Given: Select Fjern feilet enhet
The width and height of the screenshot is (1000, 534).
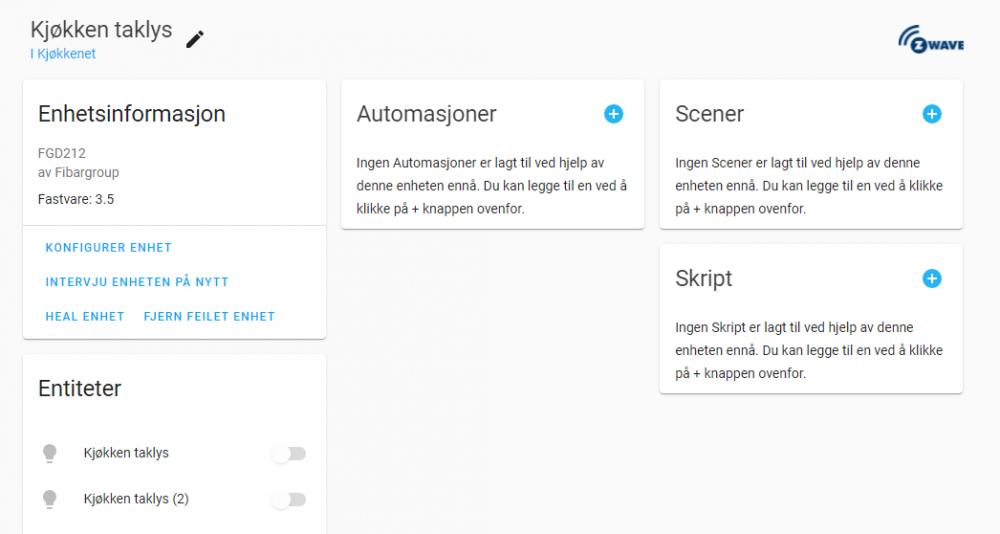Looking at the screenshot, I should tap(209, 317).
